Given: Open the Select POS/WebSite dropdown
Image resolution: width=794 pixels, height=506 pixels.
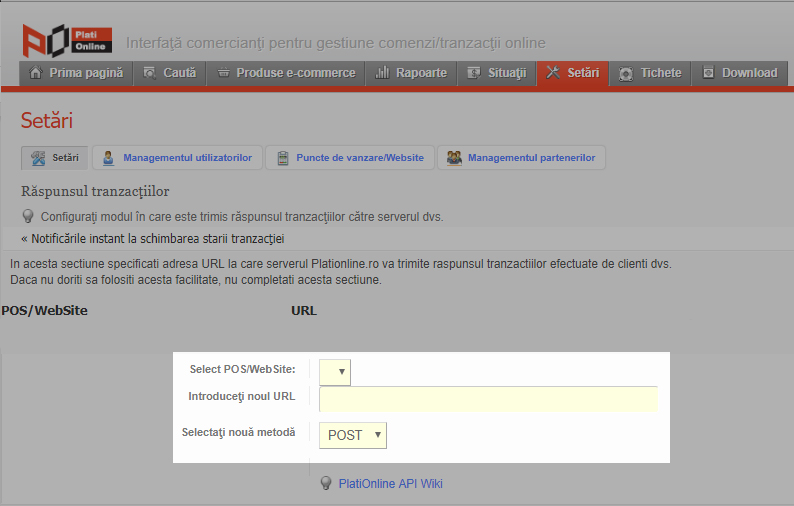Looking at the screenshot, I should coord(335,373).
